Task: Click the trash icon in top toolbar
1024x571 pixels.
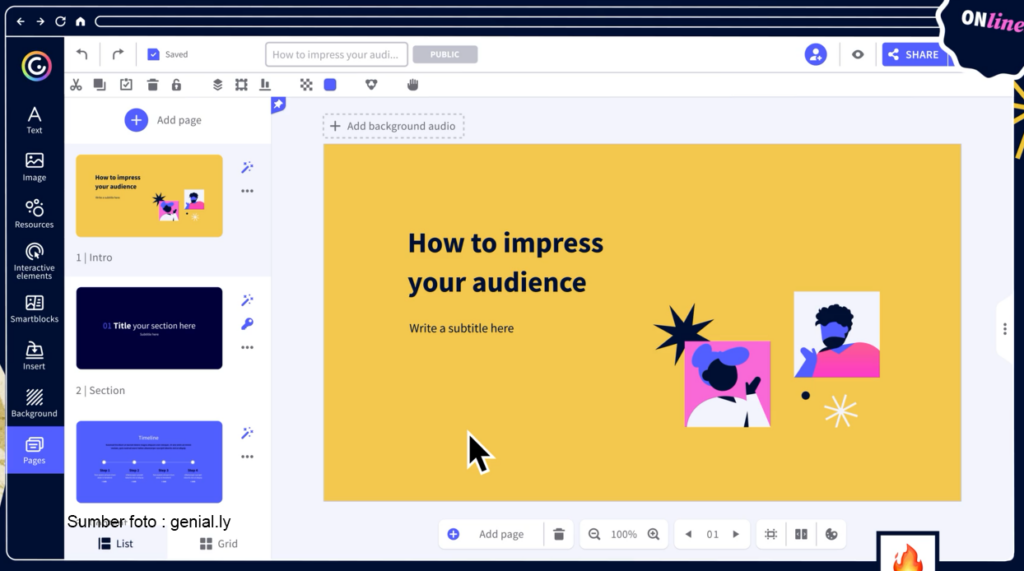Action: pyautogui.click(x=152, y=85)
